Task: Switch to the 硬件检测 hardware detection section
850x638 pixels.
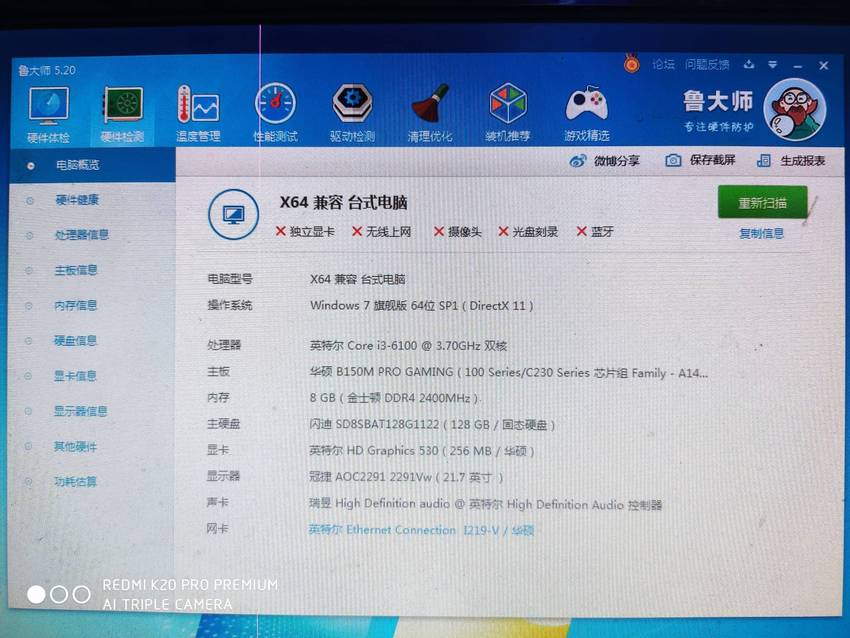Action: (123, 114)
